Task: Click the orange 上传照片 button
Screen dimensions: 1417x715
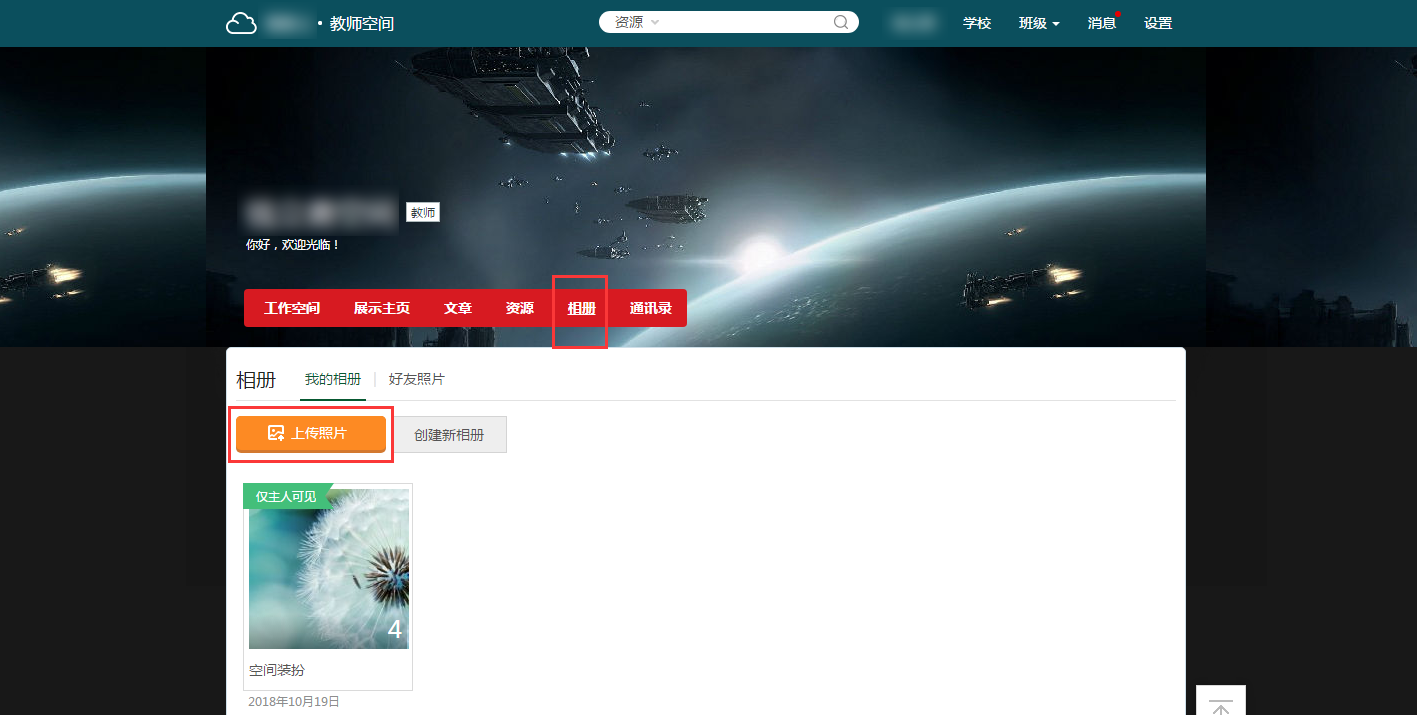Action: coord(311,433)
